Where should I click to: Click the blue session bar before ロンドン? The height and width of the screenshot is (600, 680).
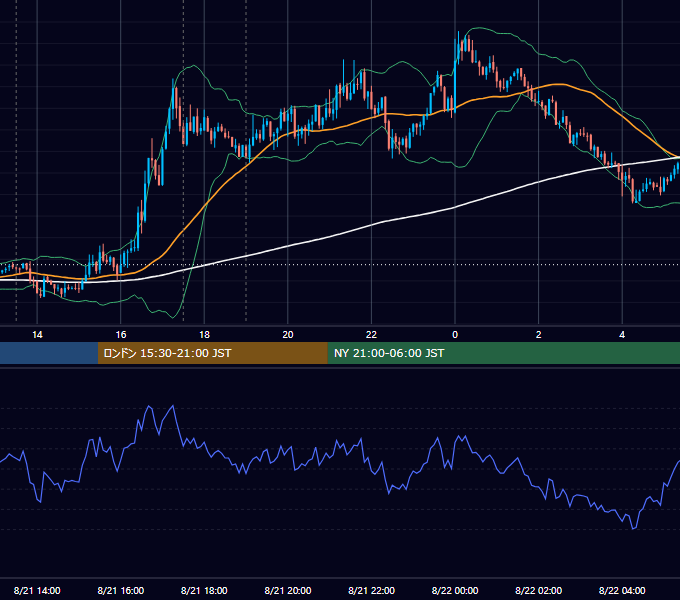click(x=49, y=353)
